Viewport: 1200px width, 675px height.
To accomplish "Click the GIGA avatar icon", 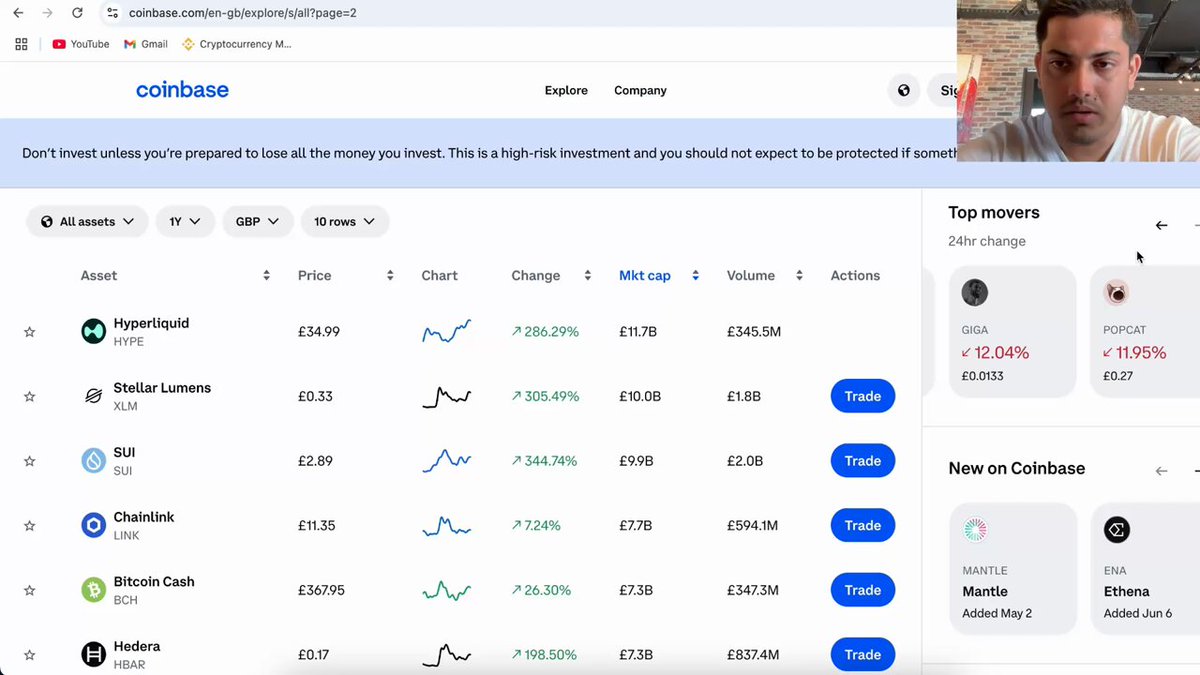I will pyautogui.click(x=975, y=293).
